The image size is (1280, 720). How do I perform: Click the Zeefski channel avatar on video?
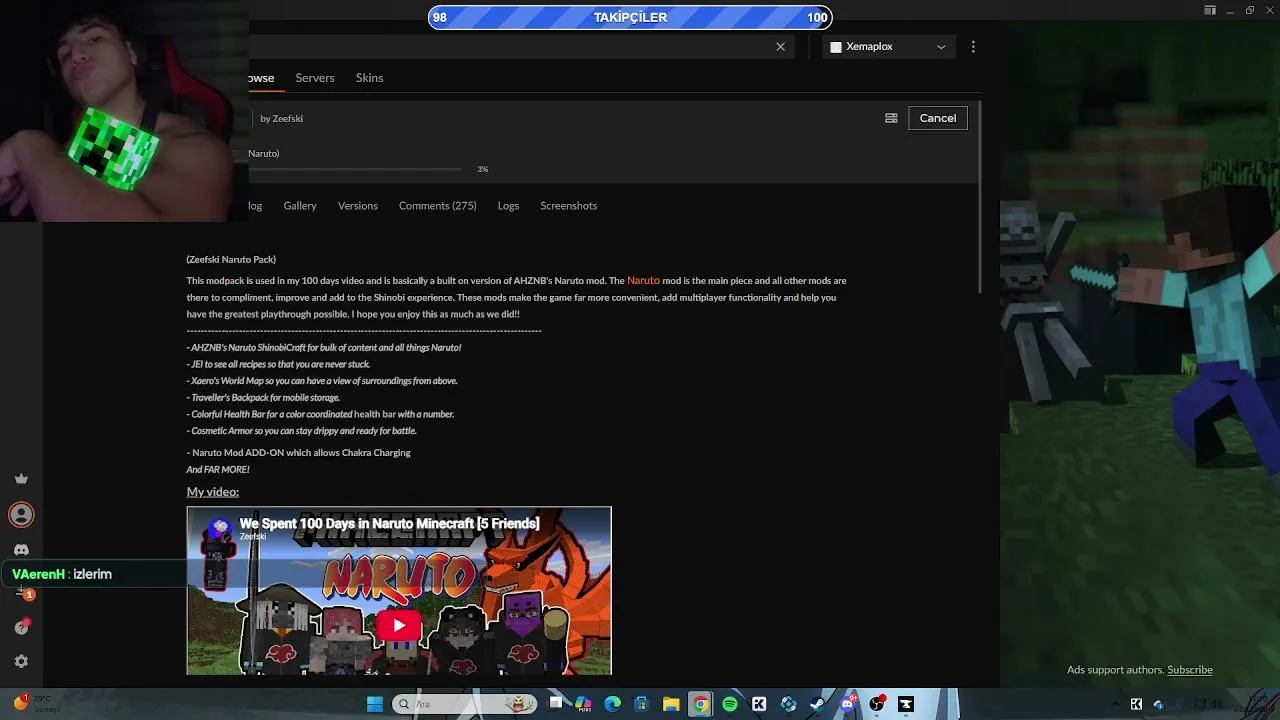(221, 527)
